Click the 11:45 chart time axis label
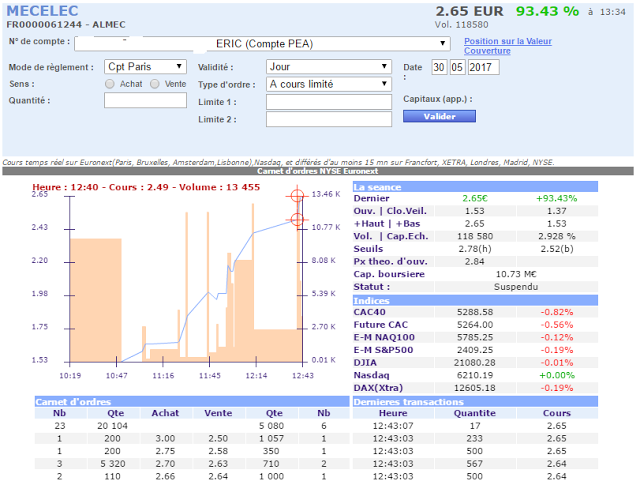640x481 pixels. click(x=209, y=376)
